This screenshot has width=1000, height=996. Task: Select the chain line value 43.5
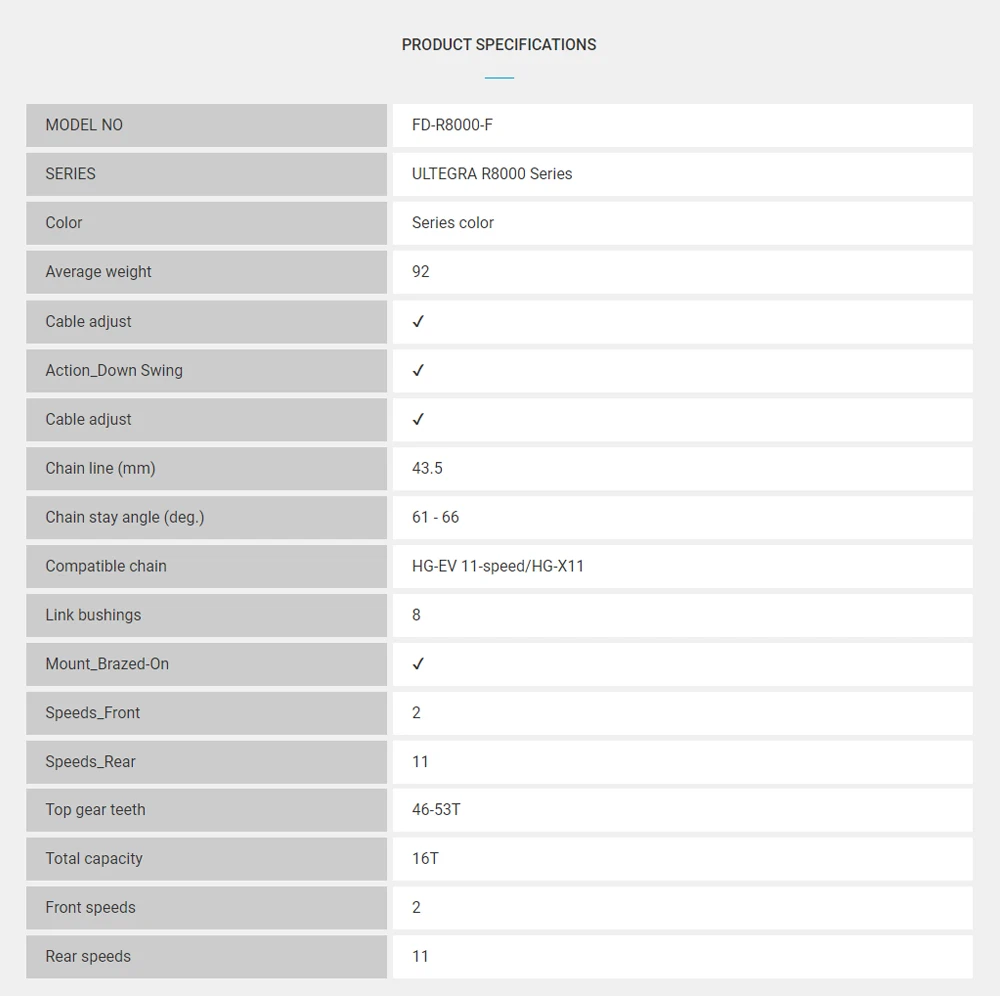[x=427, y=468]
